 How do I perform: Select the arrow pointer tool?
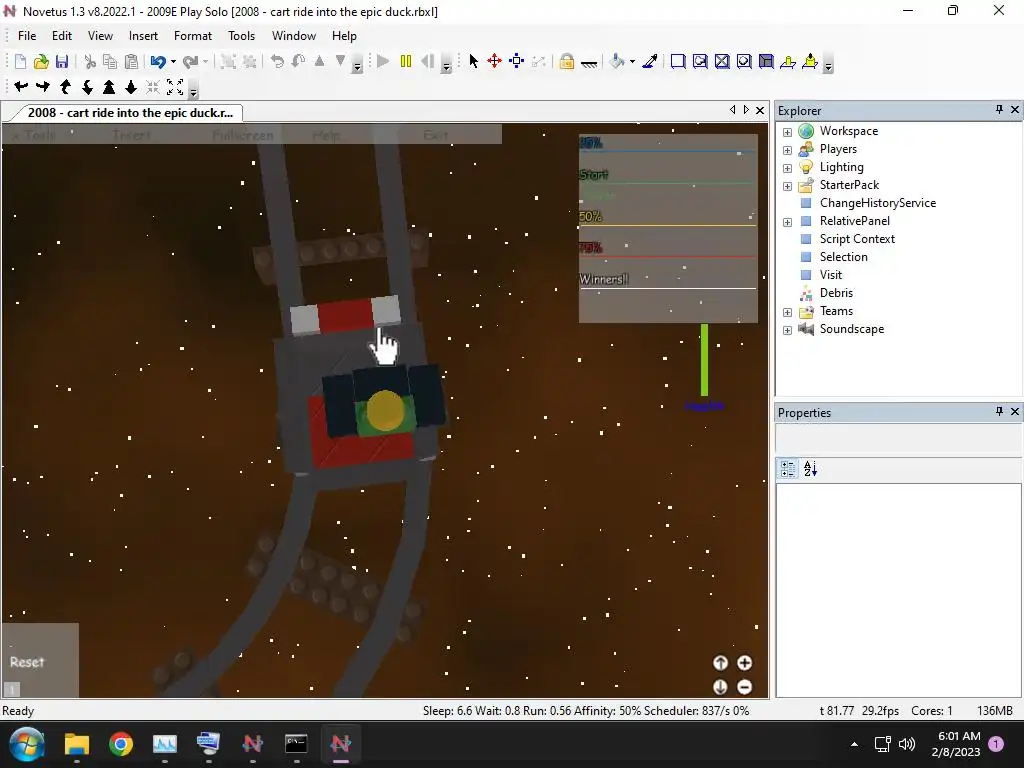pyautogui.click(x=473, y=61)
